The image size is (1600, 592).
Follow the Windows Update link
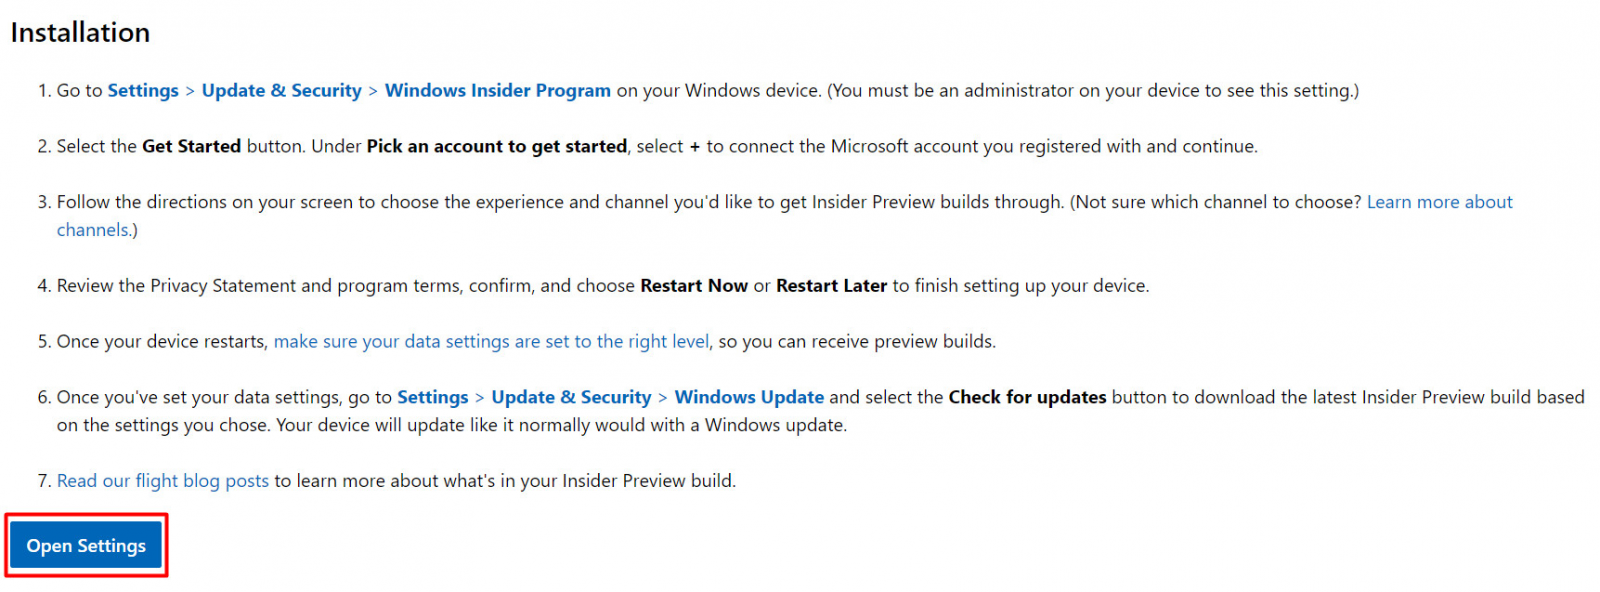coord(749,397)
